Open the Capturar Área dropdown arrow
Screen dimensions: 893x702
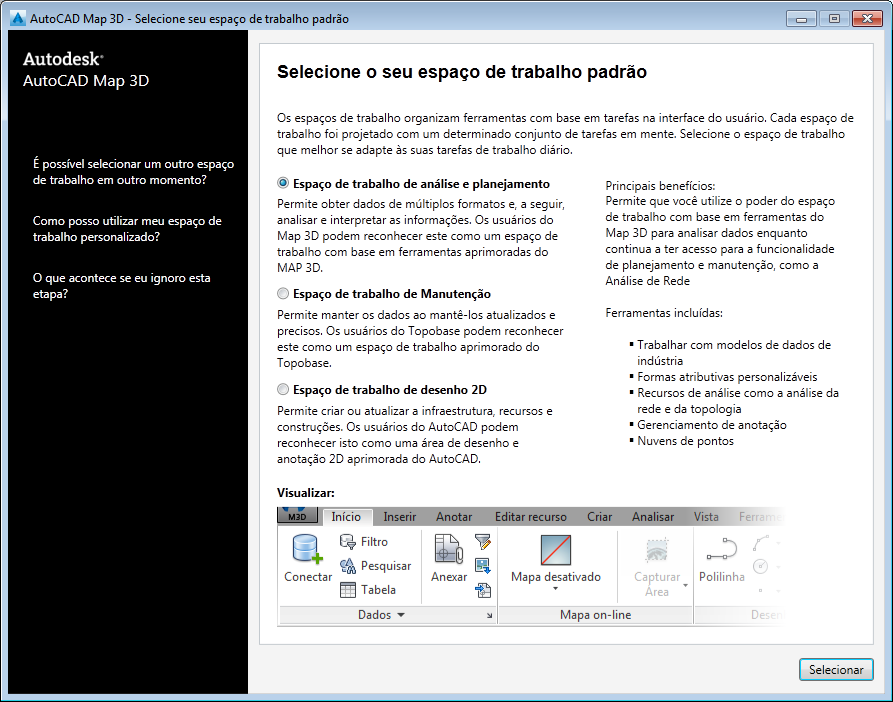click(685, 585)
